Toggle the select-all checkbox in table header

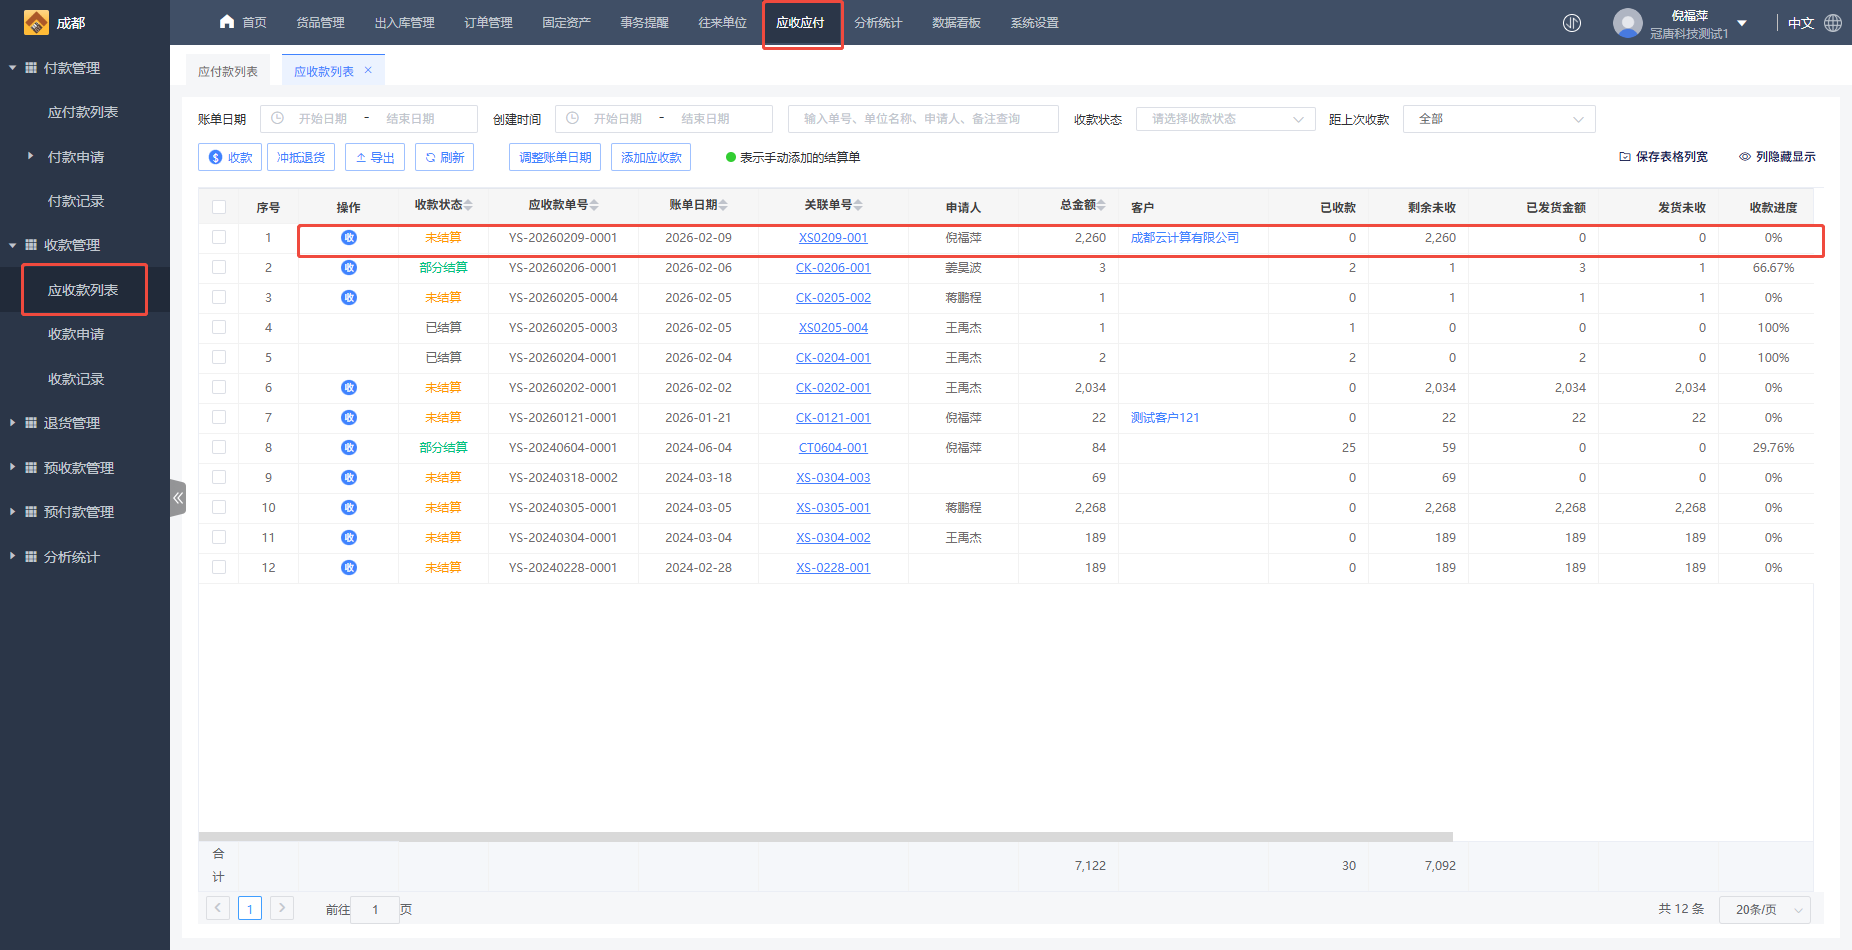(x=219, y=207)
